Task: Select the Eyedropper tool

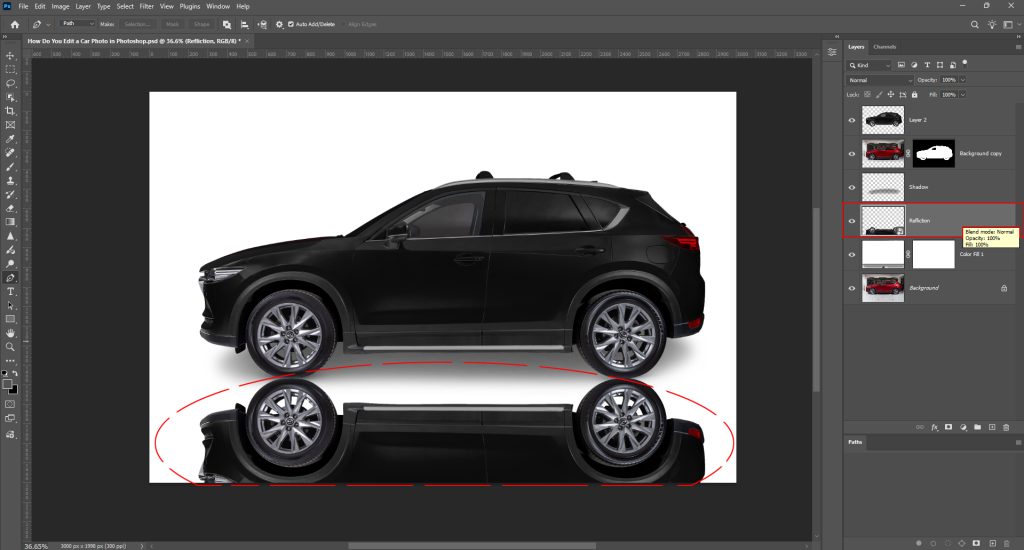Action: pos(10,139)
